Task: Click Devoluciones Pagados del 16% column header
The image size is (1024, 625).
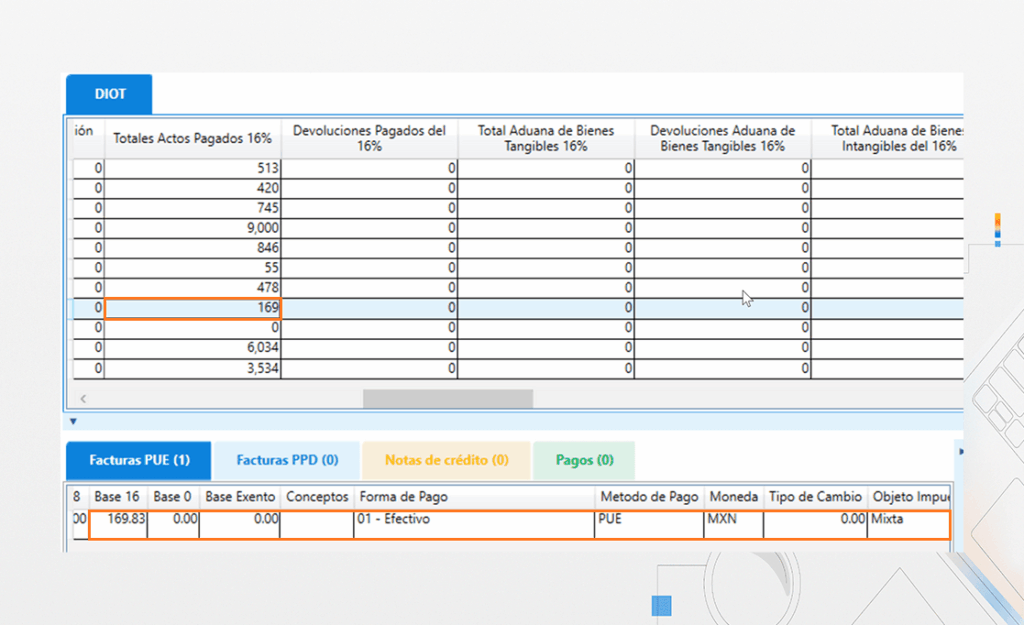Action: click(x=369, y=138)
